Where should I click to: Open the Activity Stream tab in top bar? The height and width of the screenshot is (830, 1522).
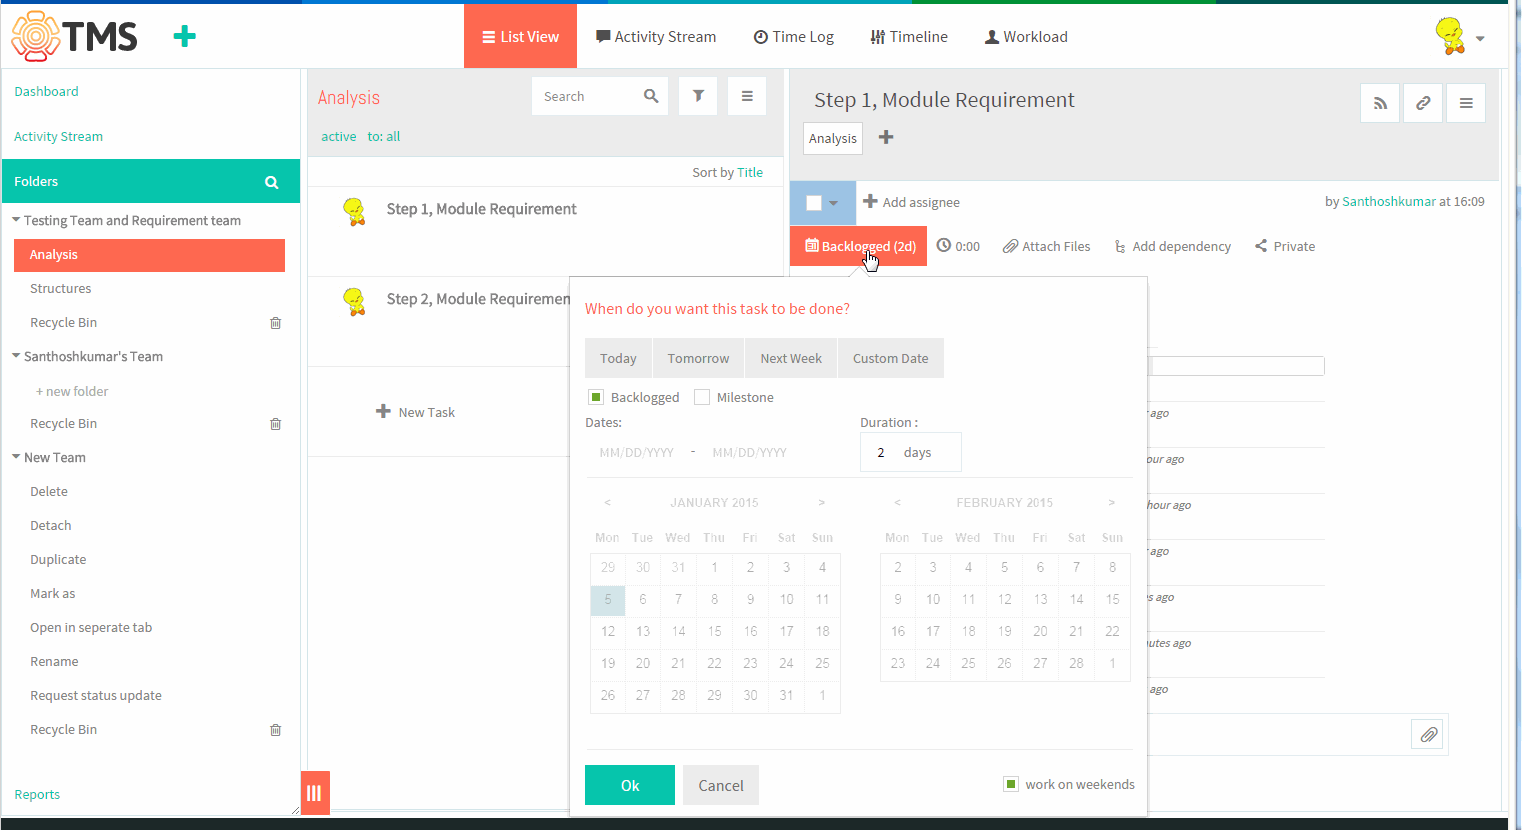[x=656, y=36]
